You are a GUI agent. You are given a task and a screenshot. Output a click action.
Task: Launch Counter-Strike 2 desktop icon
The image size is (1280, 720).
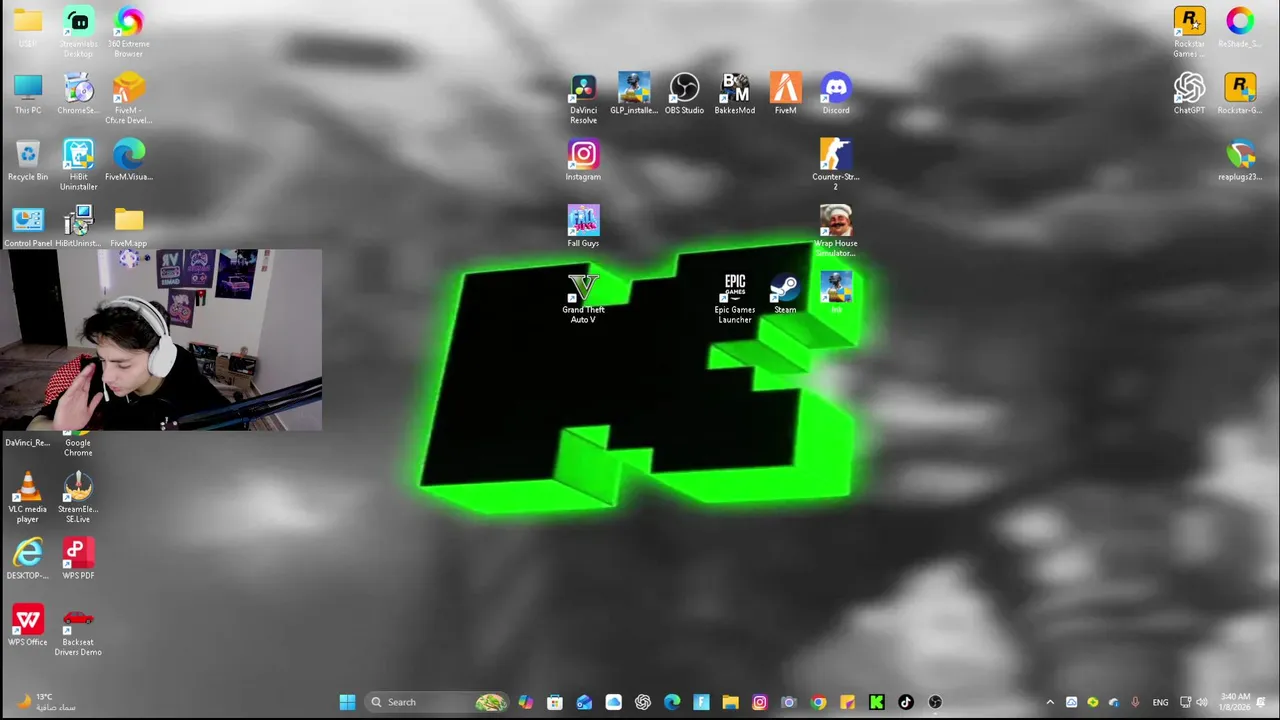click(x=836, y=165)
